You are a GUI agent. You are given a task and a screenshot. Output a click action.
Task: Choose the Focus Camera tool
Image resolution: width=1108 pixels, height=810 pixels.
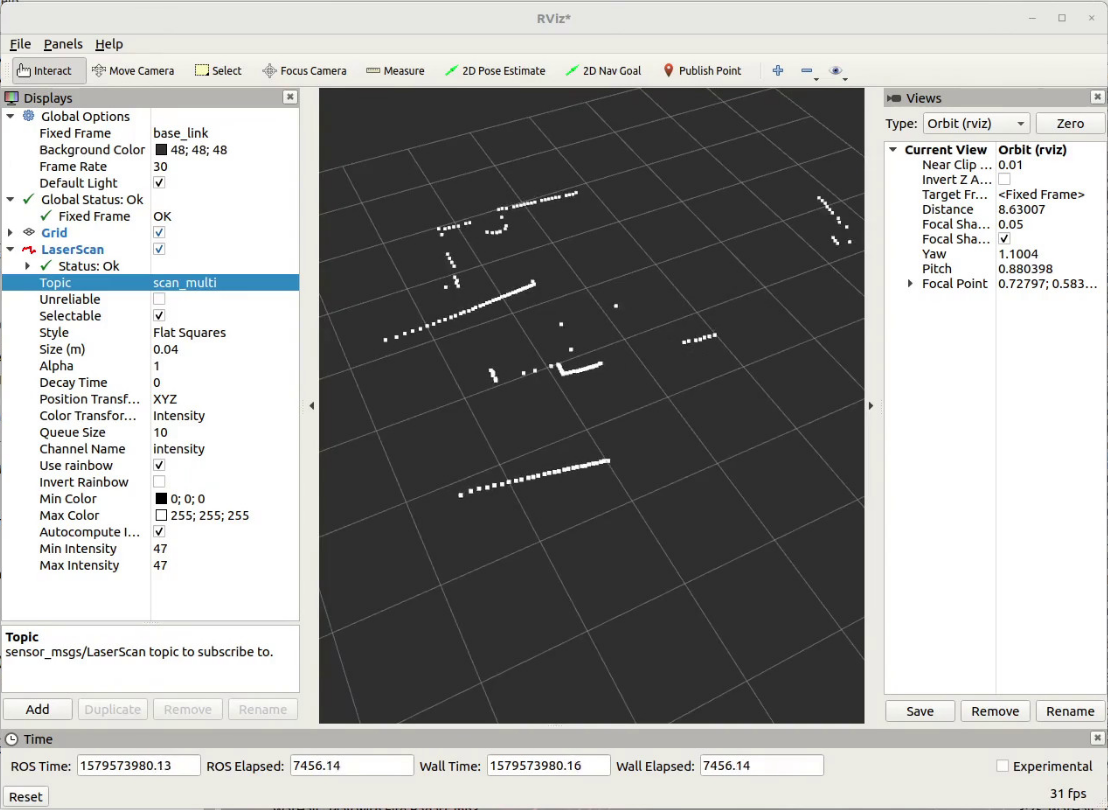pyautogui.click(x=304, y=71)
